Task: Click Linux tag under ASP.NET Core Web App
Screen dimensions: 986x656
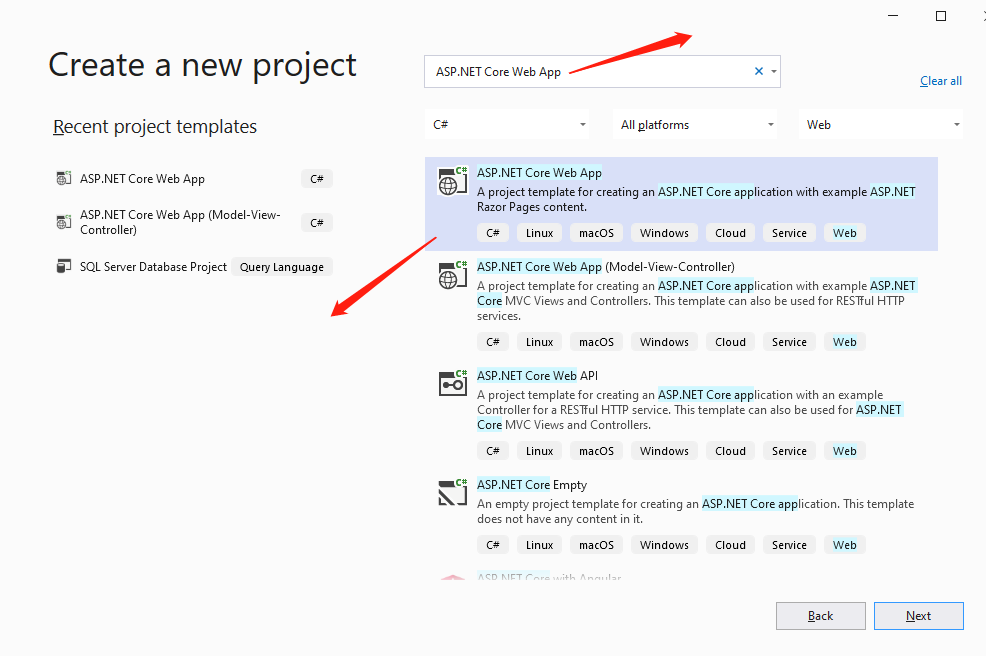Action: click(540, 233)
